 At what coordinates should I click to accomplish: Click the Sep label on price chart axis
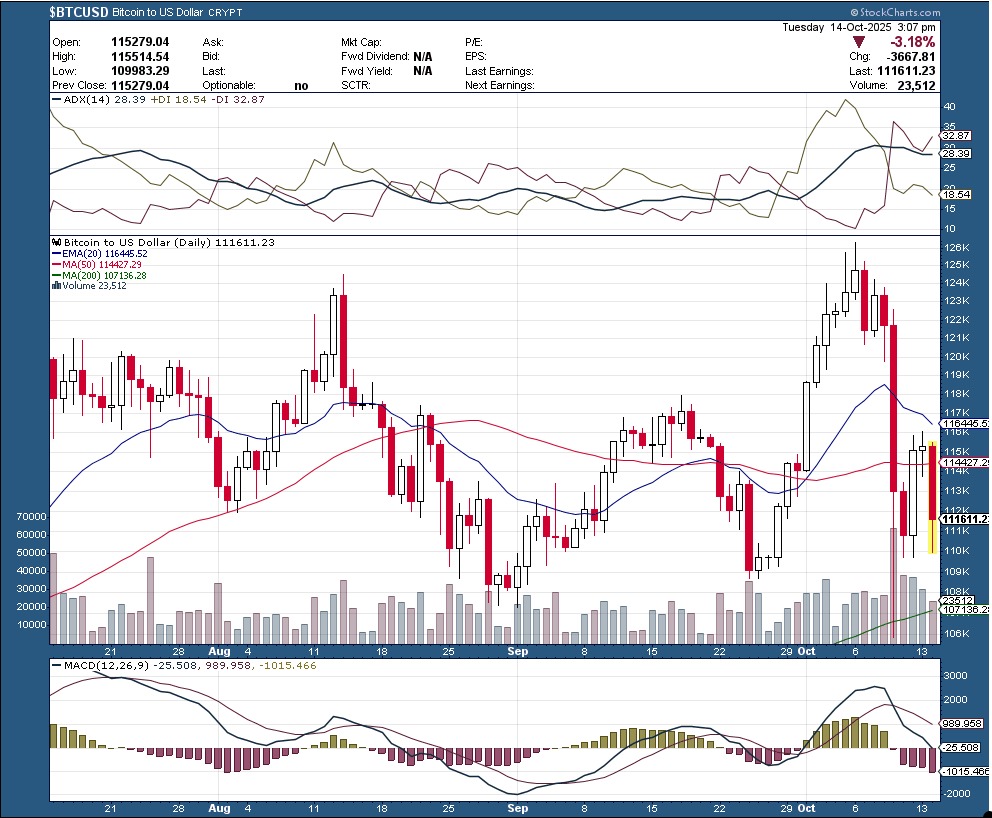517,650
